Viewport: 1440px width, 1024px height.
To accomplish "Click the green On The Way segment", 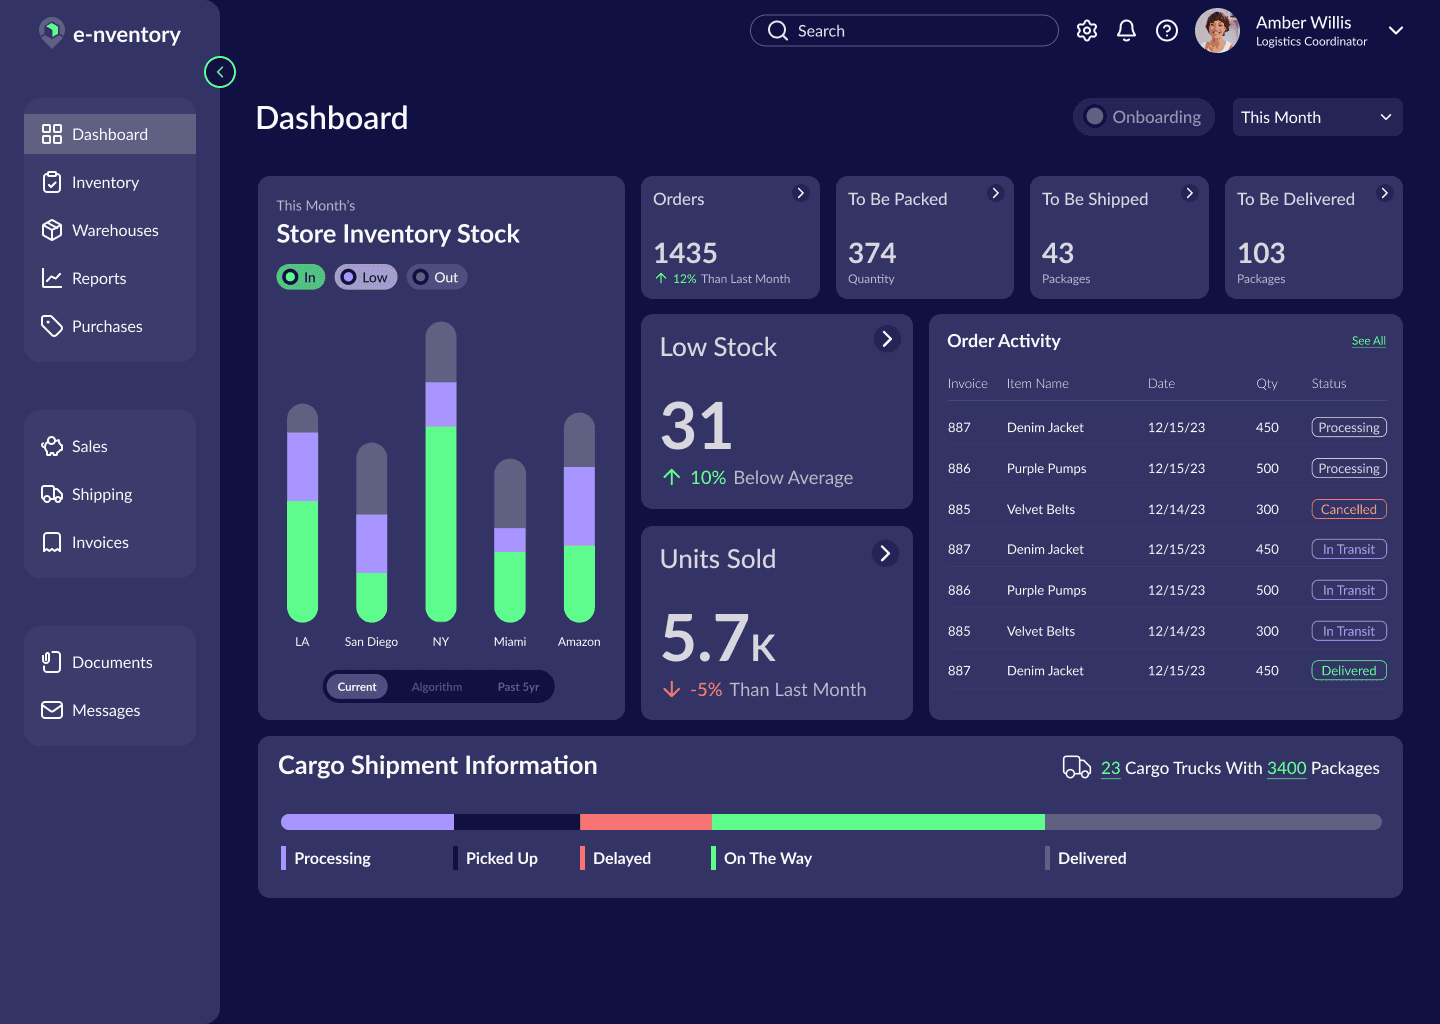I will [x=878, y=822].
